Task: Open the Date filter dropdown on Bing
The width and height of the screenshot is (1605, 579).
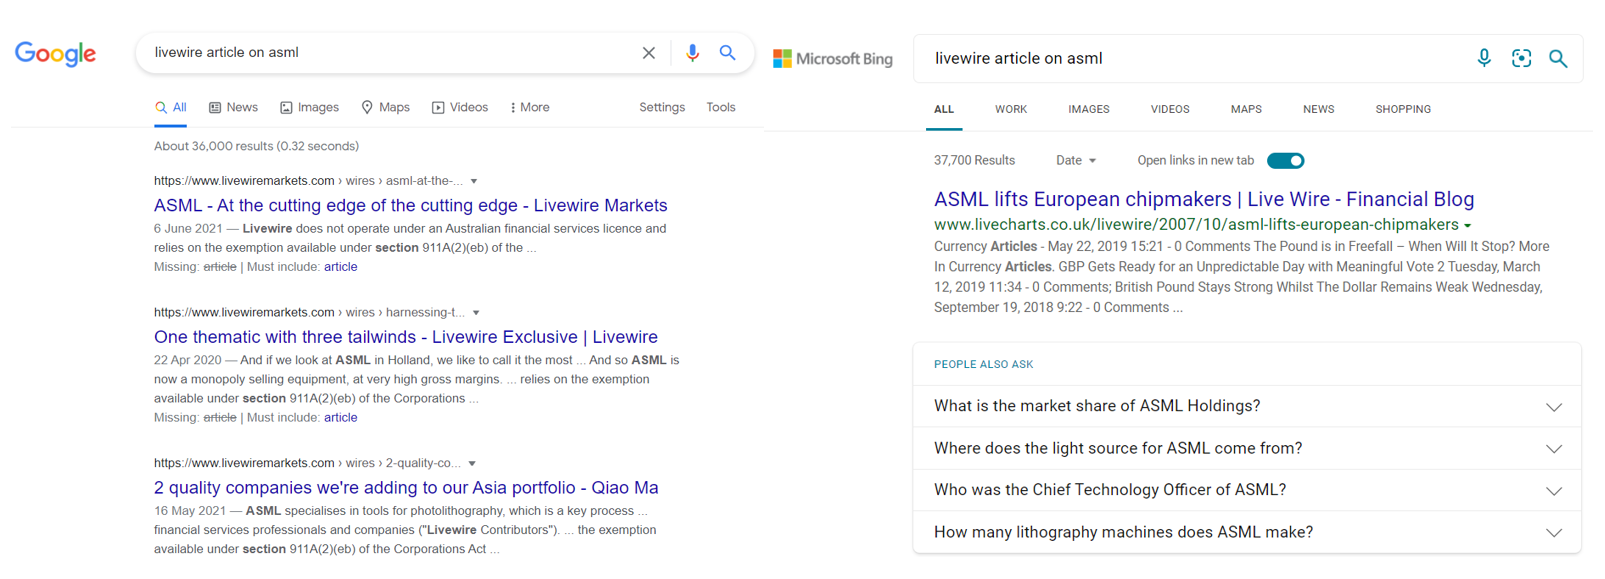Action: 1075,161
